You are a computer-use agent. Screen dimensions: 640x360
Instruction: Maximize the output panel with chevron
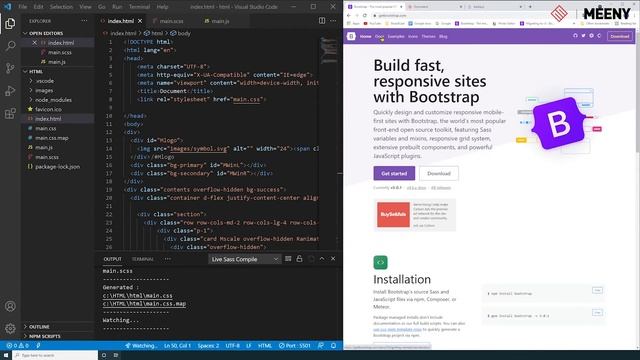coord(322,259)
